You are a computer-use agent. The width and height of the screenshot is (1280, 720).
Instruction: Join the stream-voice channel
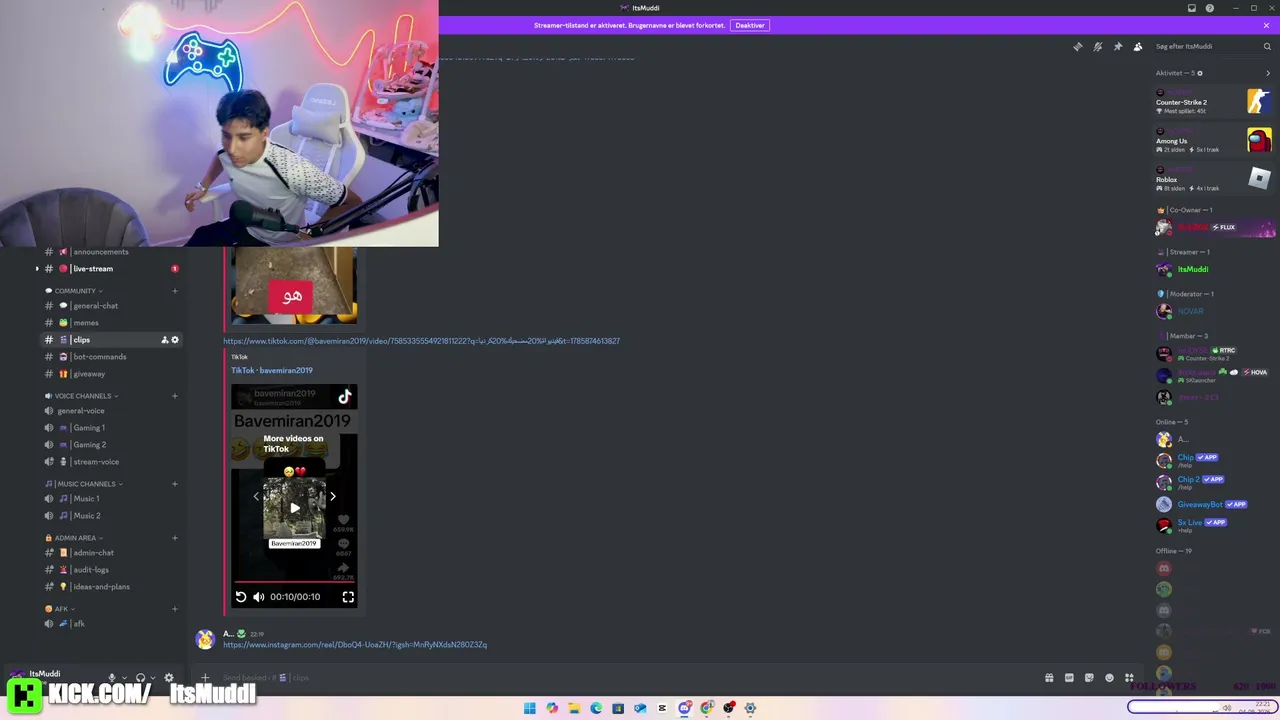111,462
